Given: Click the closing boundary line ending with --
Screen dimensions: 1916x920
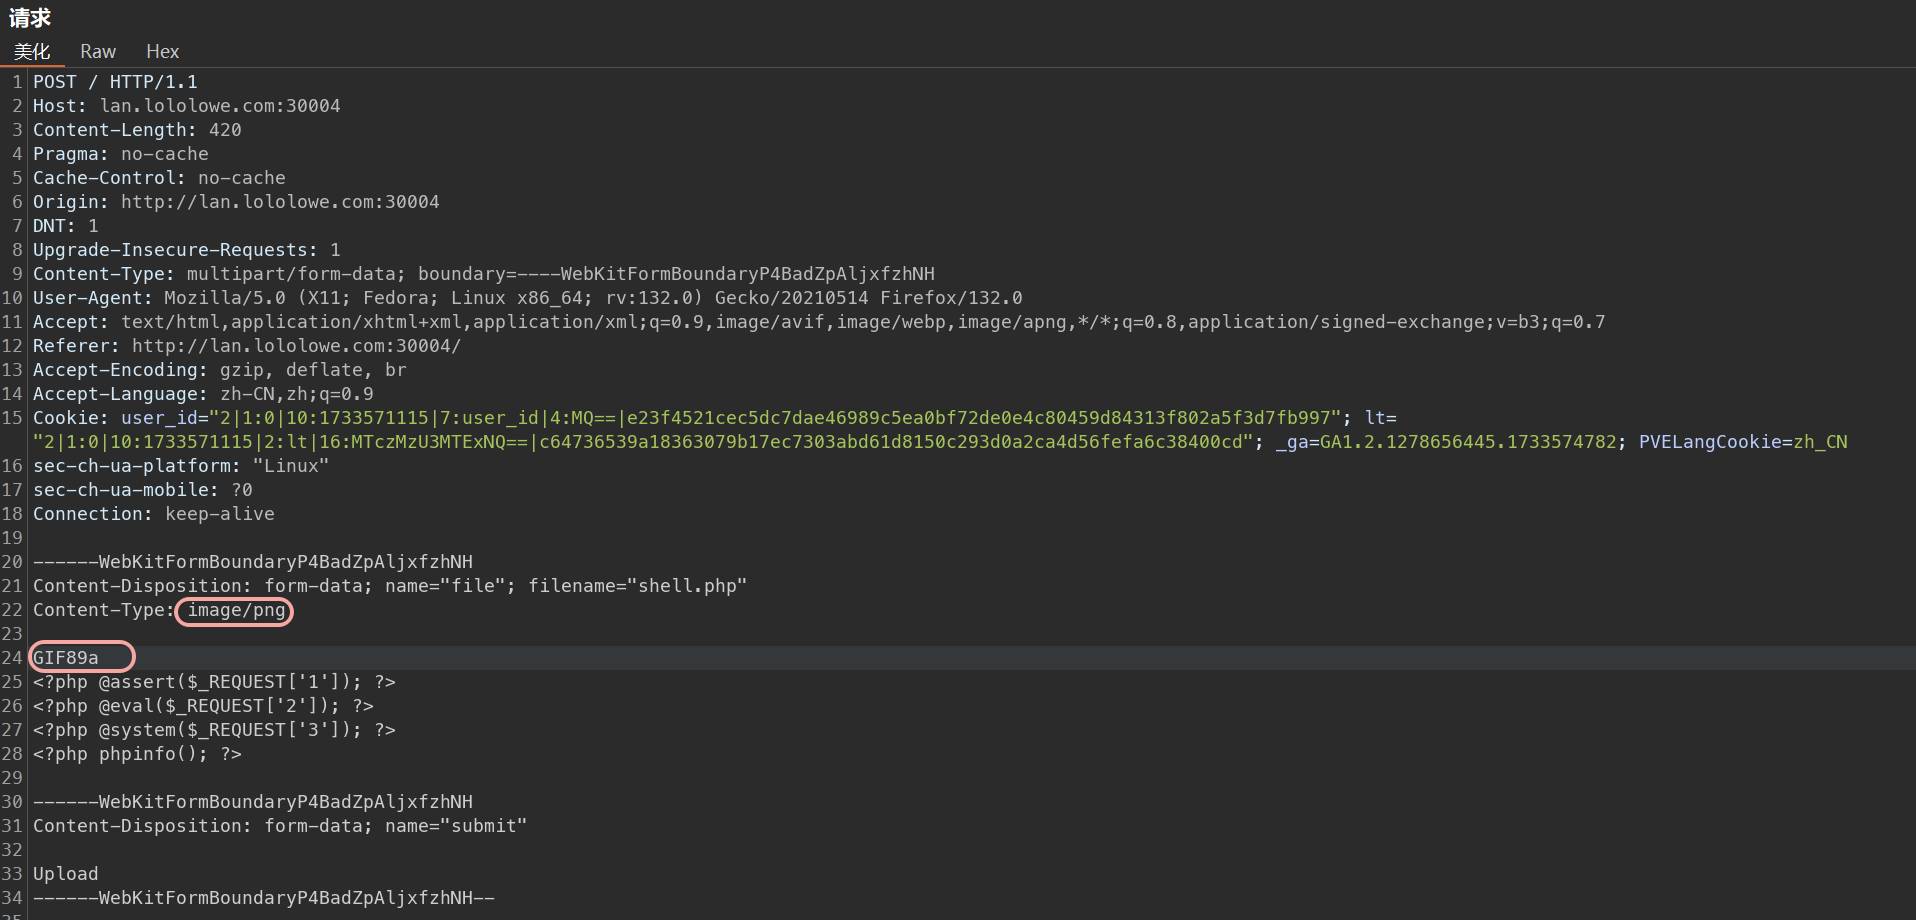Looking at the screenshot, I should coord(263,897).
